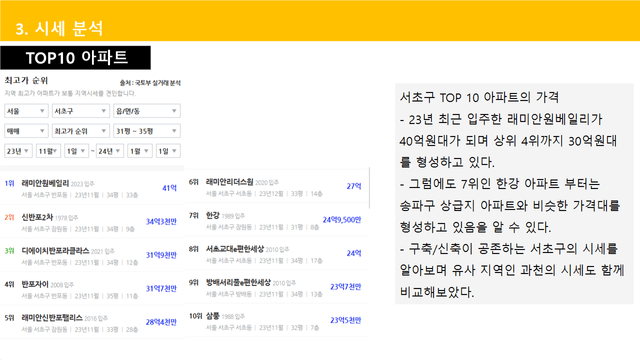This screenshot has height=360, width=640.
Task: Click the green 3위 rank label
Action: pyautogui.click(x=9, y=251)
